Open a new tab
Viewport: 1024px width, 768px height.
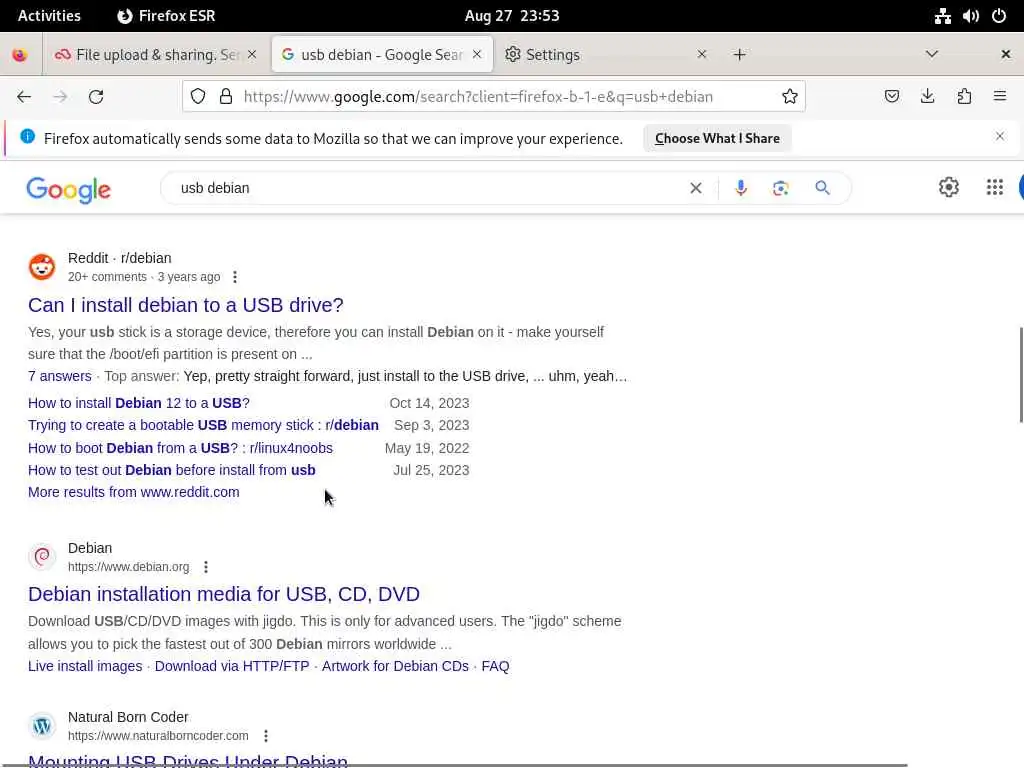coord(739,55)
